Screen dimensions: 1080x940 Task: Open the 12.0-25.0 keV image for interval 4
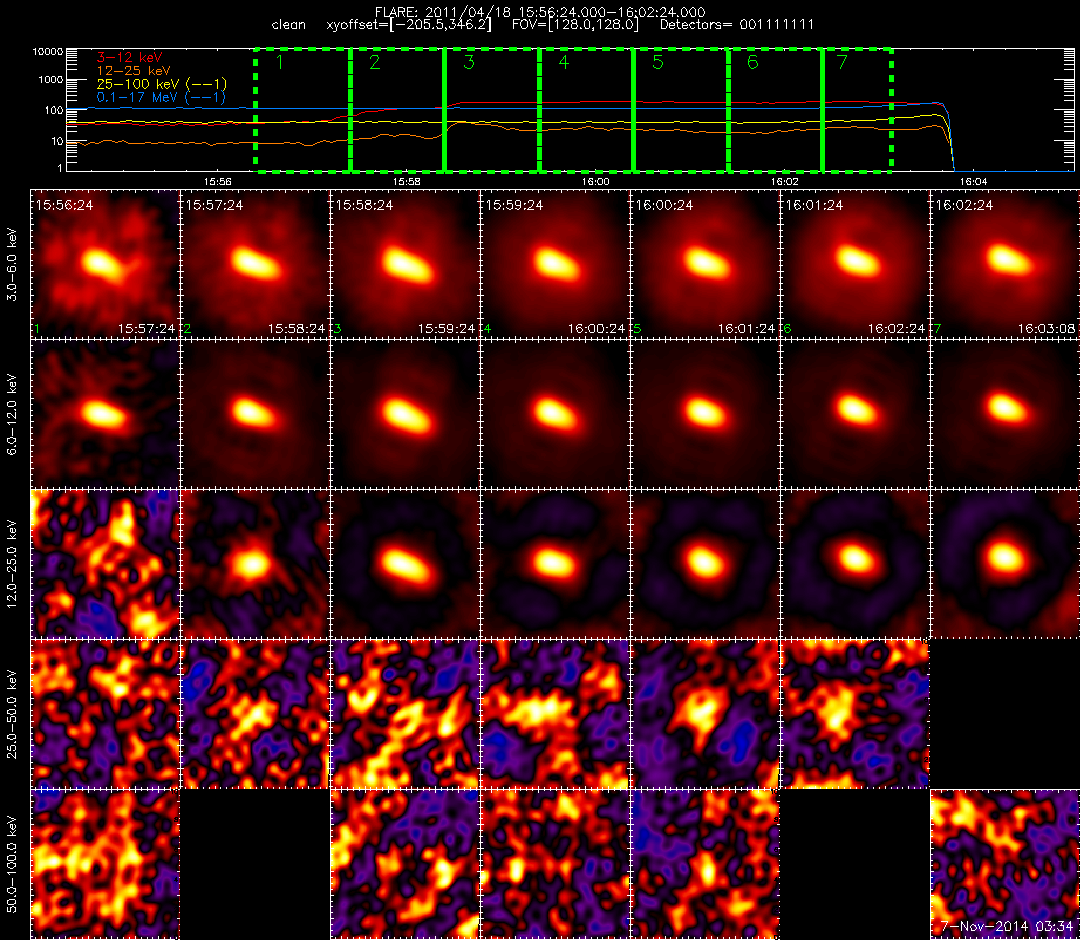click(x=555, y=564)
